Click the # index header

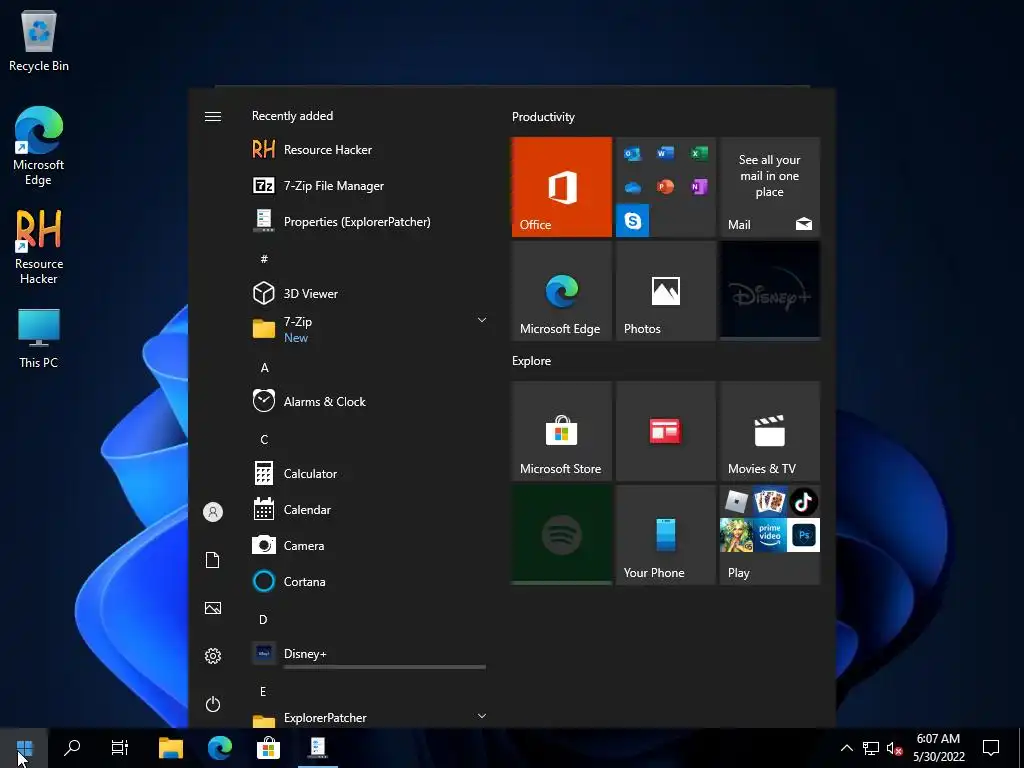click(x=264, y=259)
